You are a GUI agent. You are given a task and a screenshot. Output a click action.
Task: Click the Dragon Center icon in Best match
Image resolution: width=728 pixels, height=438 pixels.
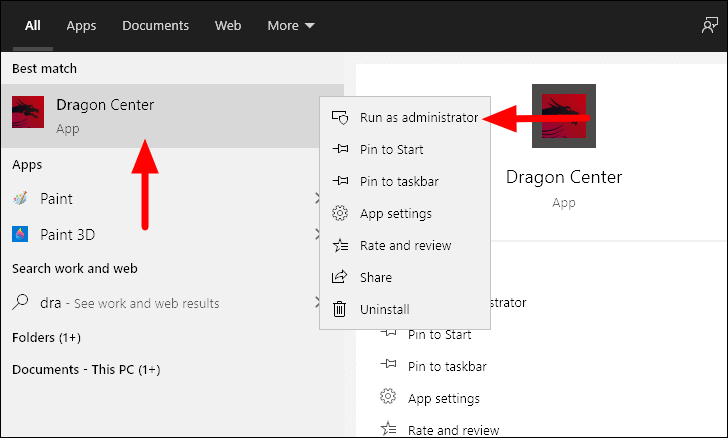click(x=28, y=112)
